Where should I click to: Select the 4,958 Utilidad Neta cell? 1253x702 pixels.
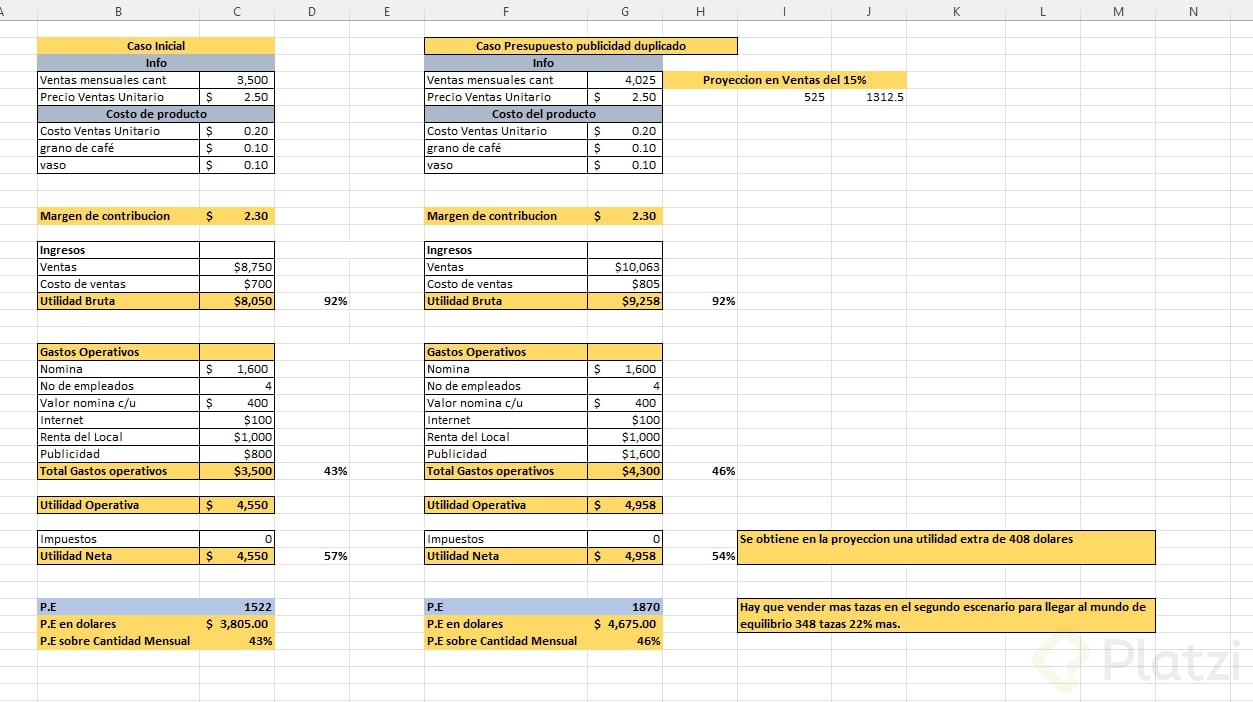[625, 556]
